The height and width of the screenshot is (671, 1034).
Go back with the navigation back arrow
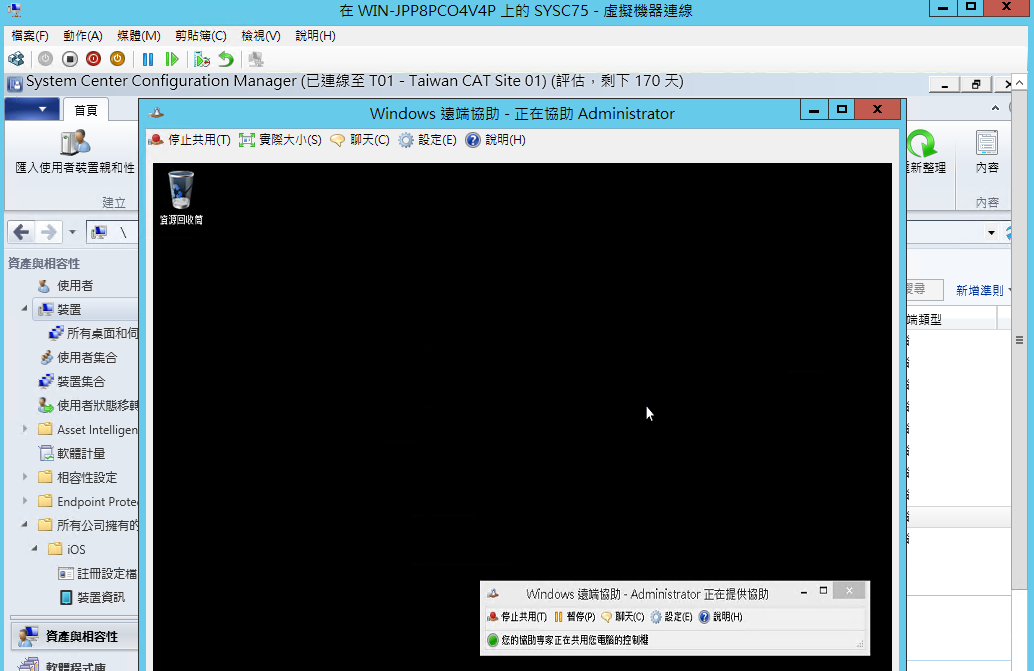21,232
